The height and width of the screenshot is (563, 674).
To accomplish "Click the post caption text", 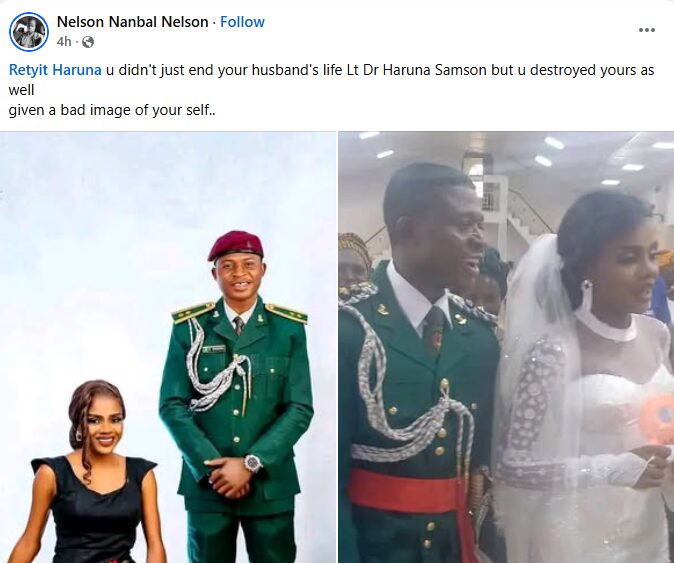I will click(331, 90).
